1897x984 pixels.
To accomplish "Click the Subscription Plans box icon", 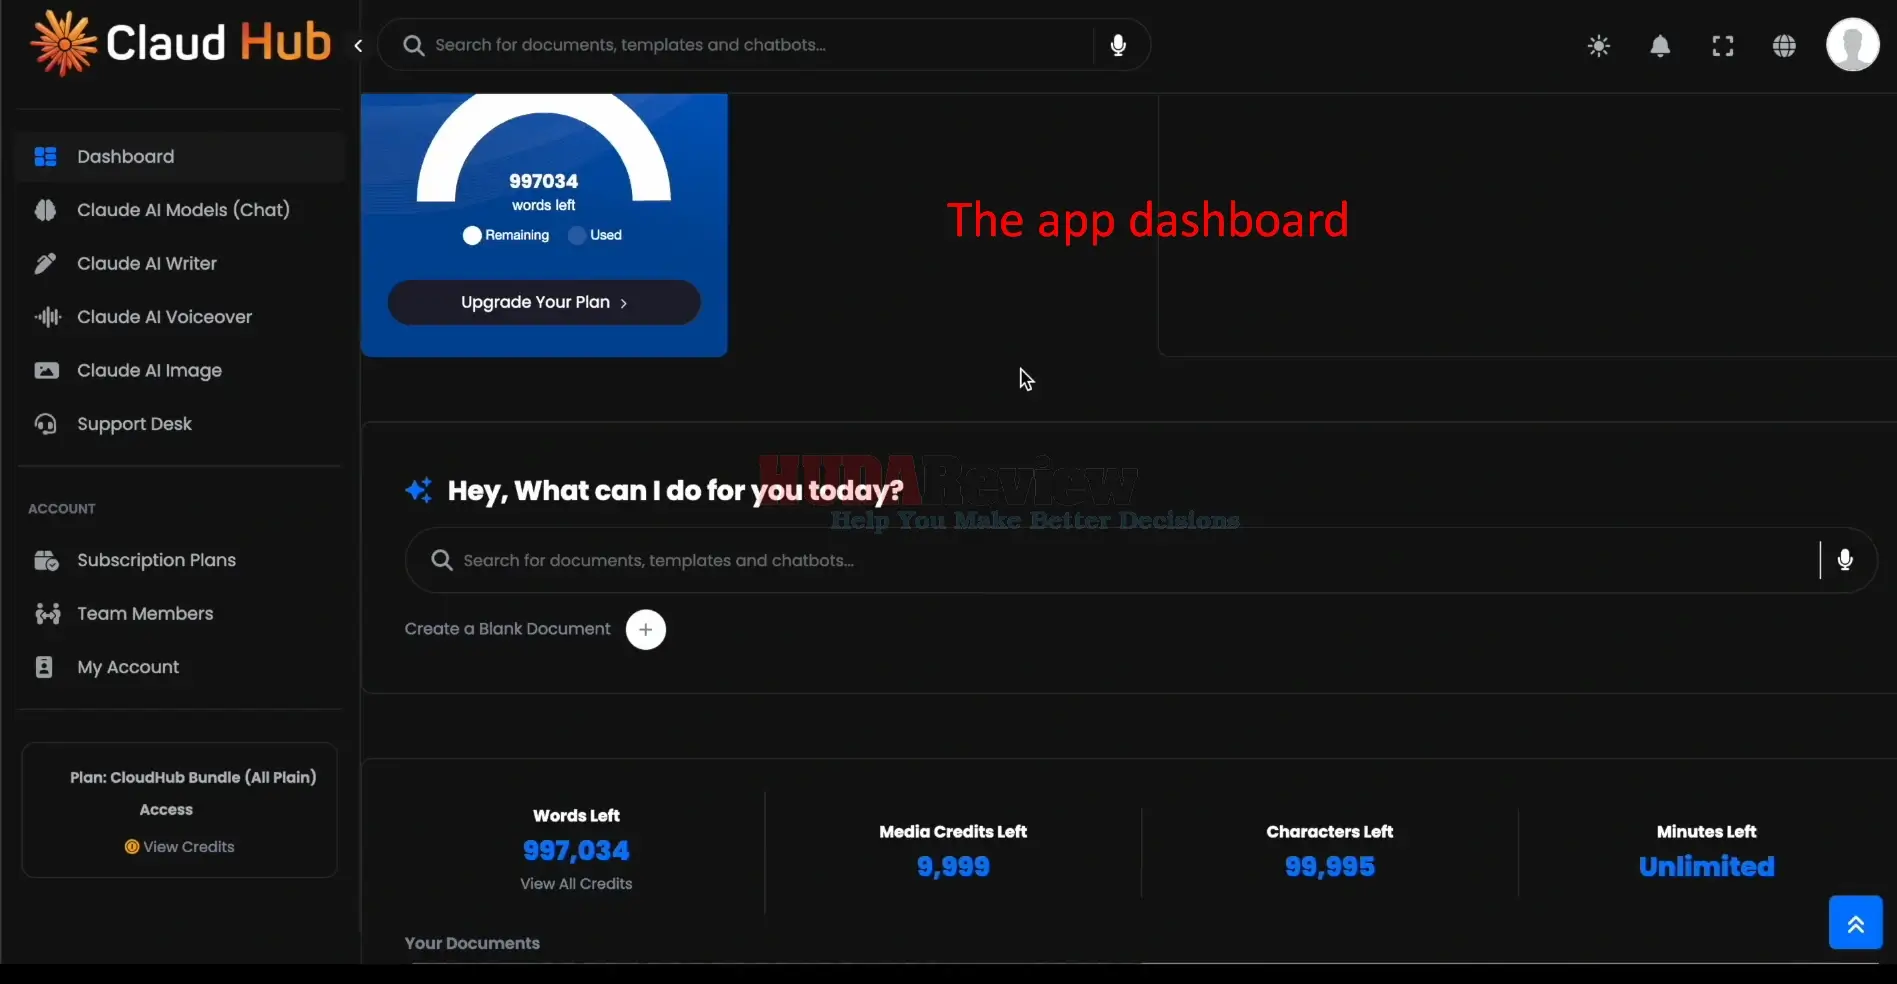I will pyautogui.click(x=46, y=560).
